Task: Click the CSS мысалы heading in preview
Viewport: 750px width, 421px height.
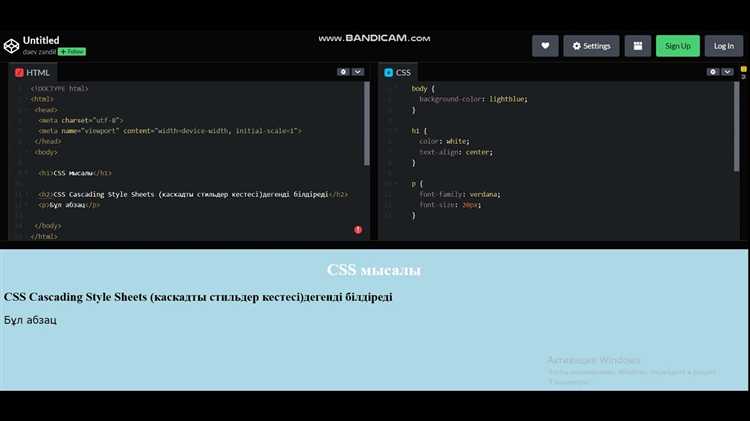Action: pos(374,270)
